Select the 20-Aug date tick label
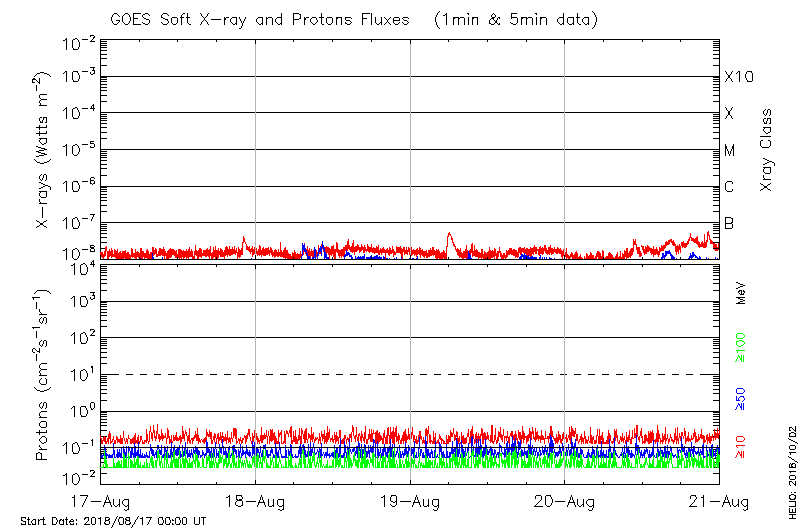 [565, 501]
